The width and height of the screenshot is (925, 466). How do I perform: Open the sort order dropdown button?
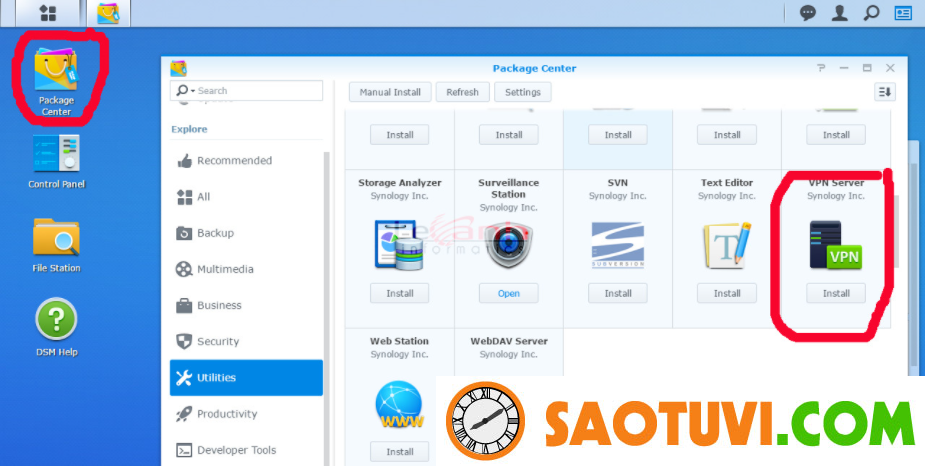(884, 92)
